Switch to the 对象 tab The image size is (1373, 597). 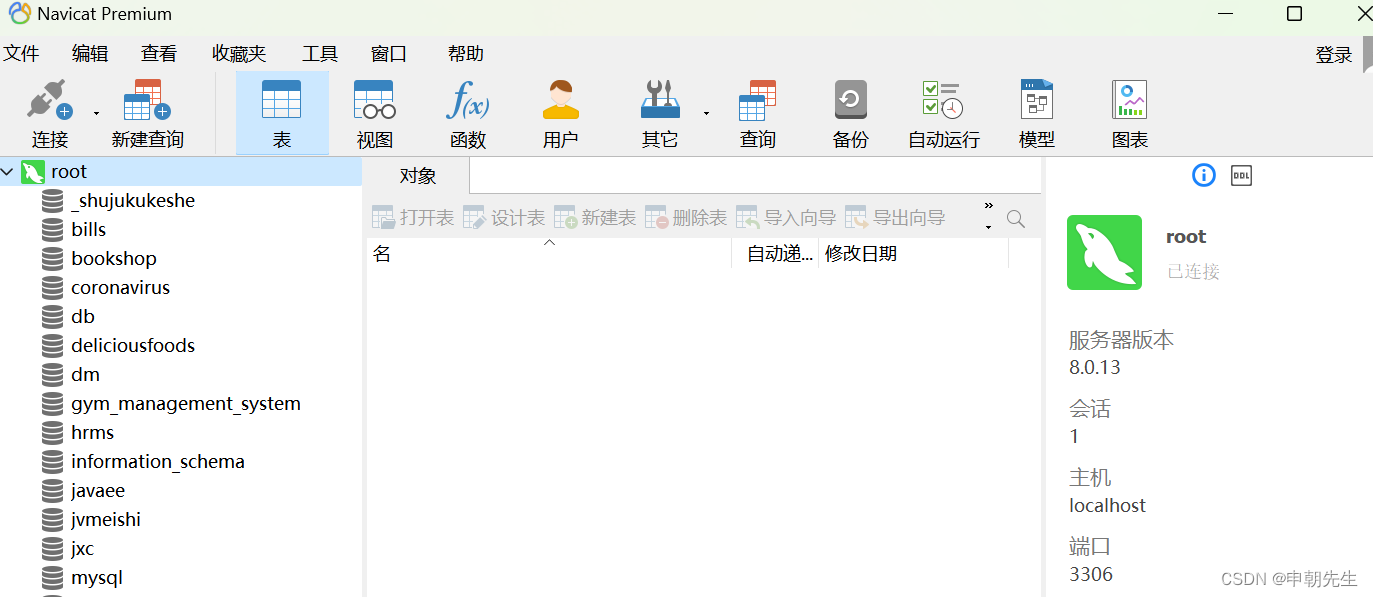coord(418,176)
